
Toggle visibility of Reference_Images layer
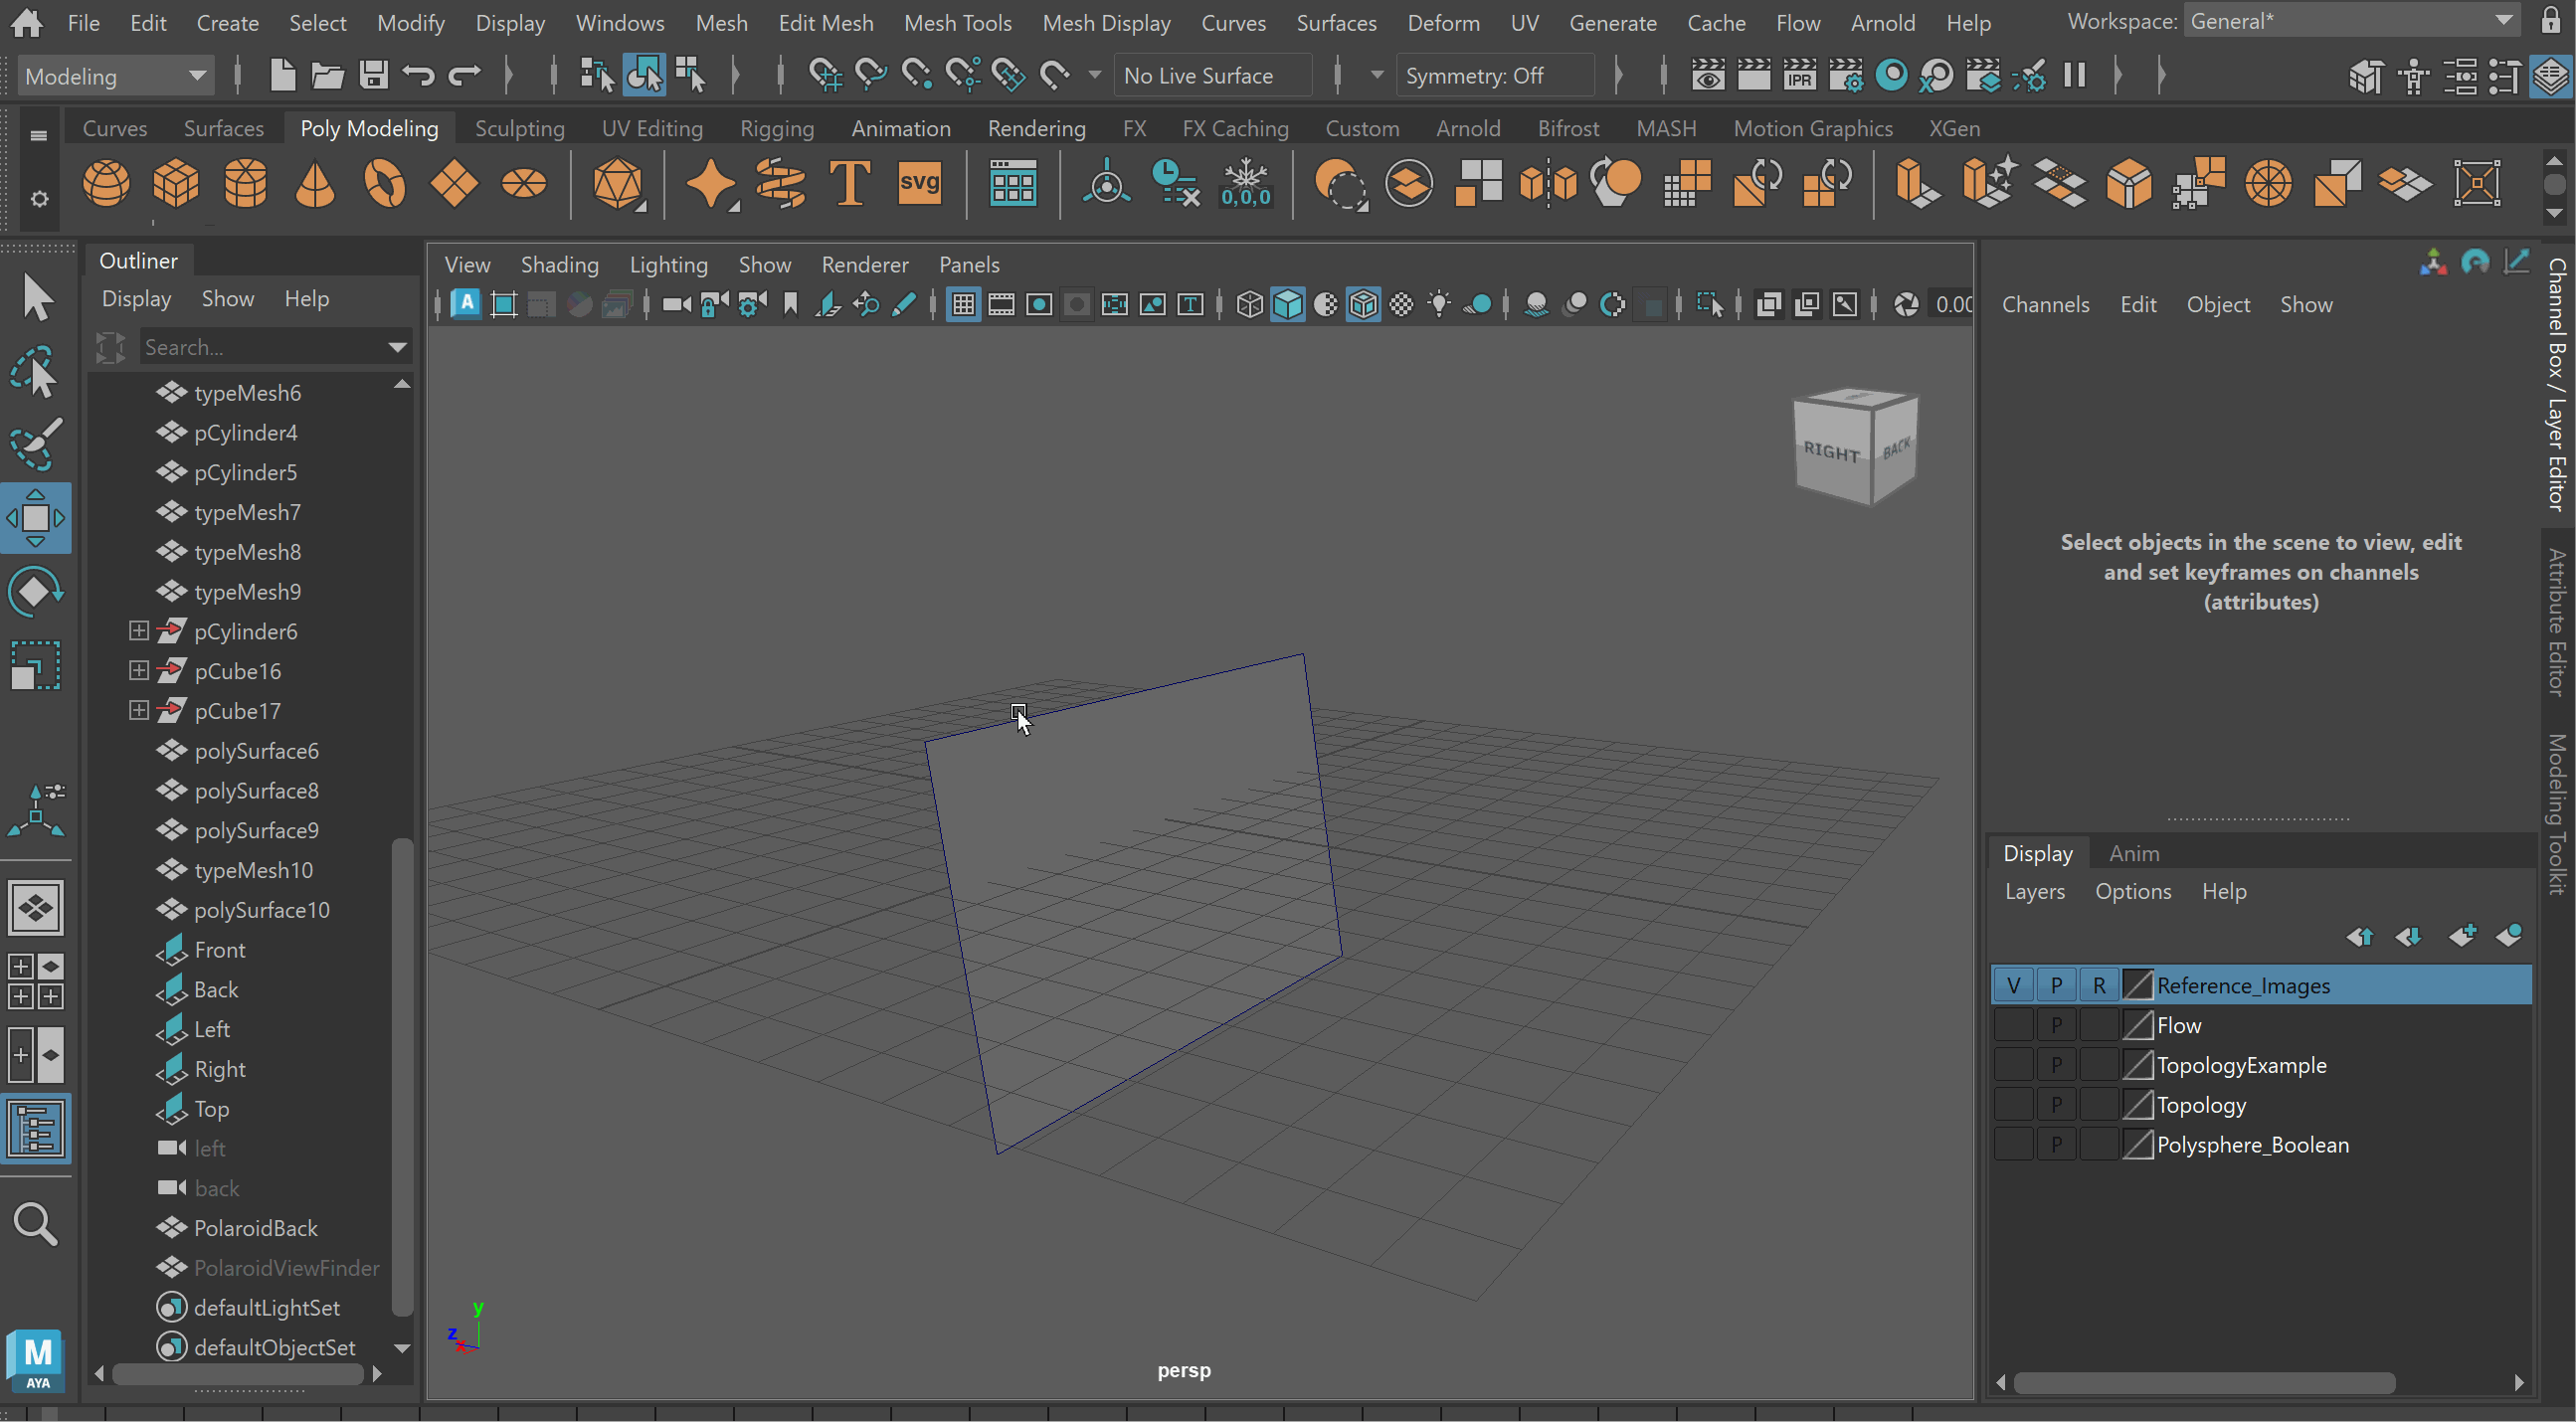click(x=2013, y=985)
